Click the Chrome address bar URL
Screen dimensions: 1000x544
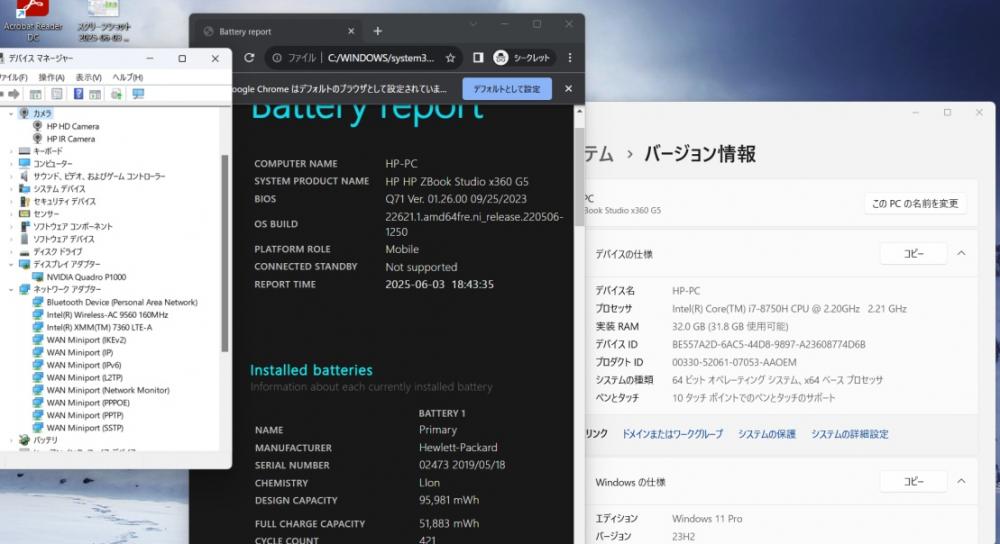click(381, 58)
